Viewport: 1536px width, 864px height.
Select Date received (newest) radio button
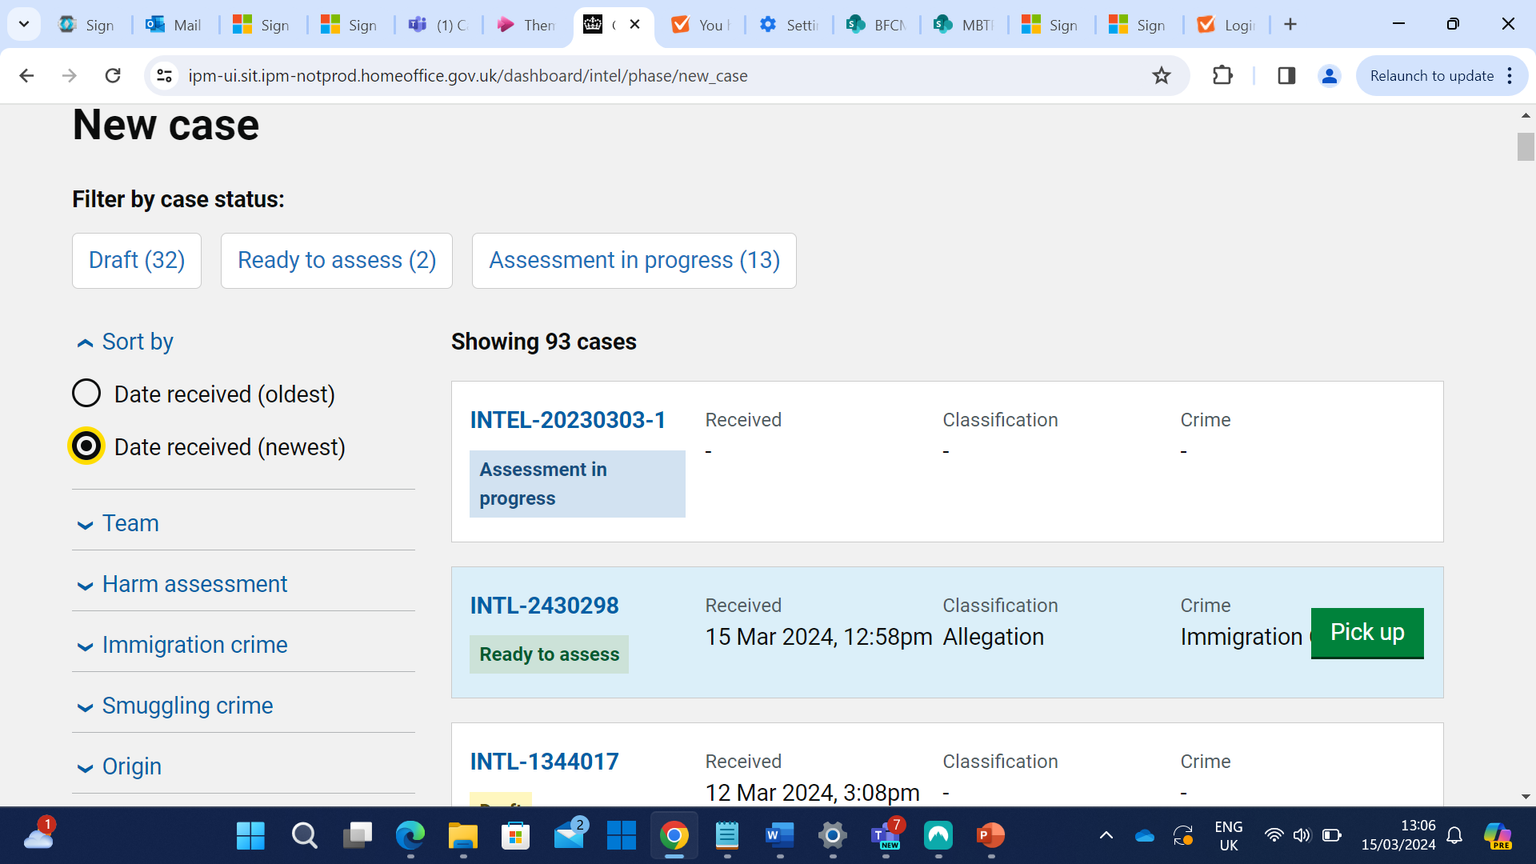point(86,446)
